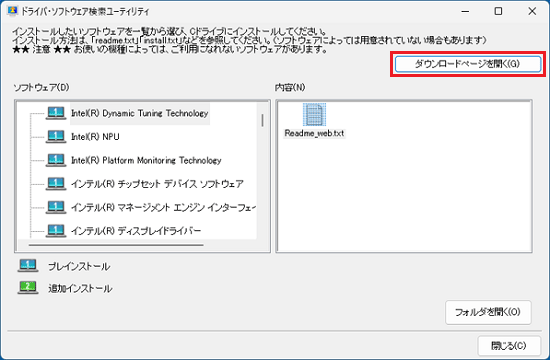The width and height of the screenshot is (550, 360).
Task: Click the インテル(R) ディスプレイドライバー icon
Action: [x=56, y=231]
